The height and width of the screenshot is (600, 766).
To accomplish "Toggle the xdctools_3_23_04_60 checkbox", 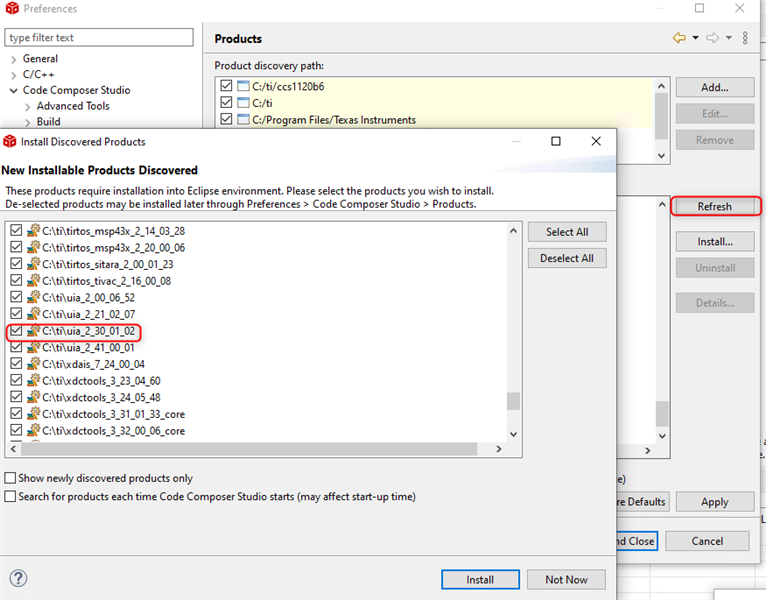I will pyautogui.click(x=16, y=380).
